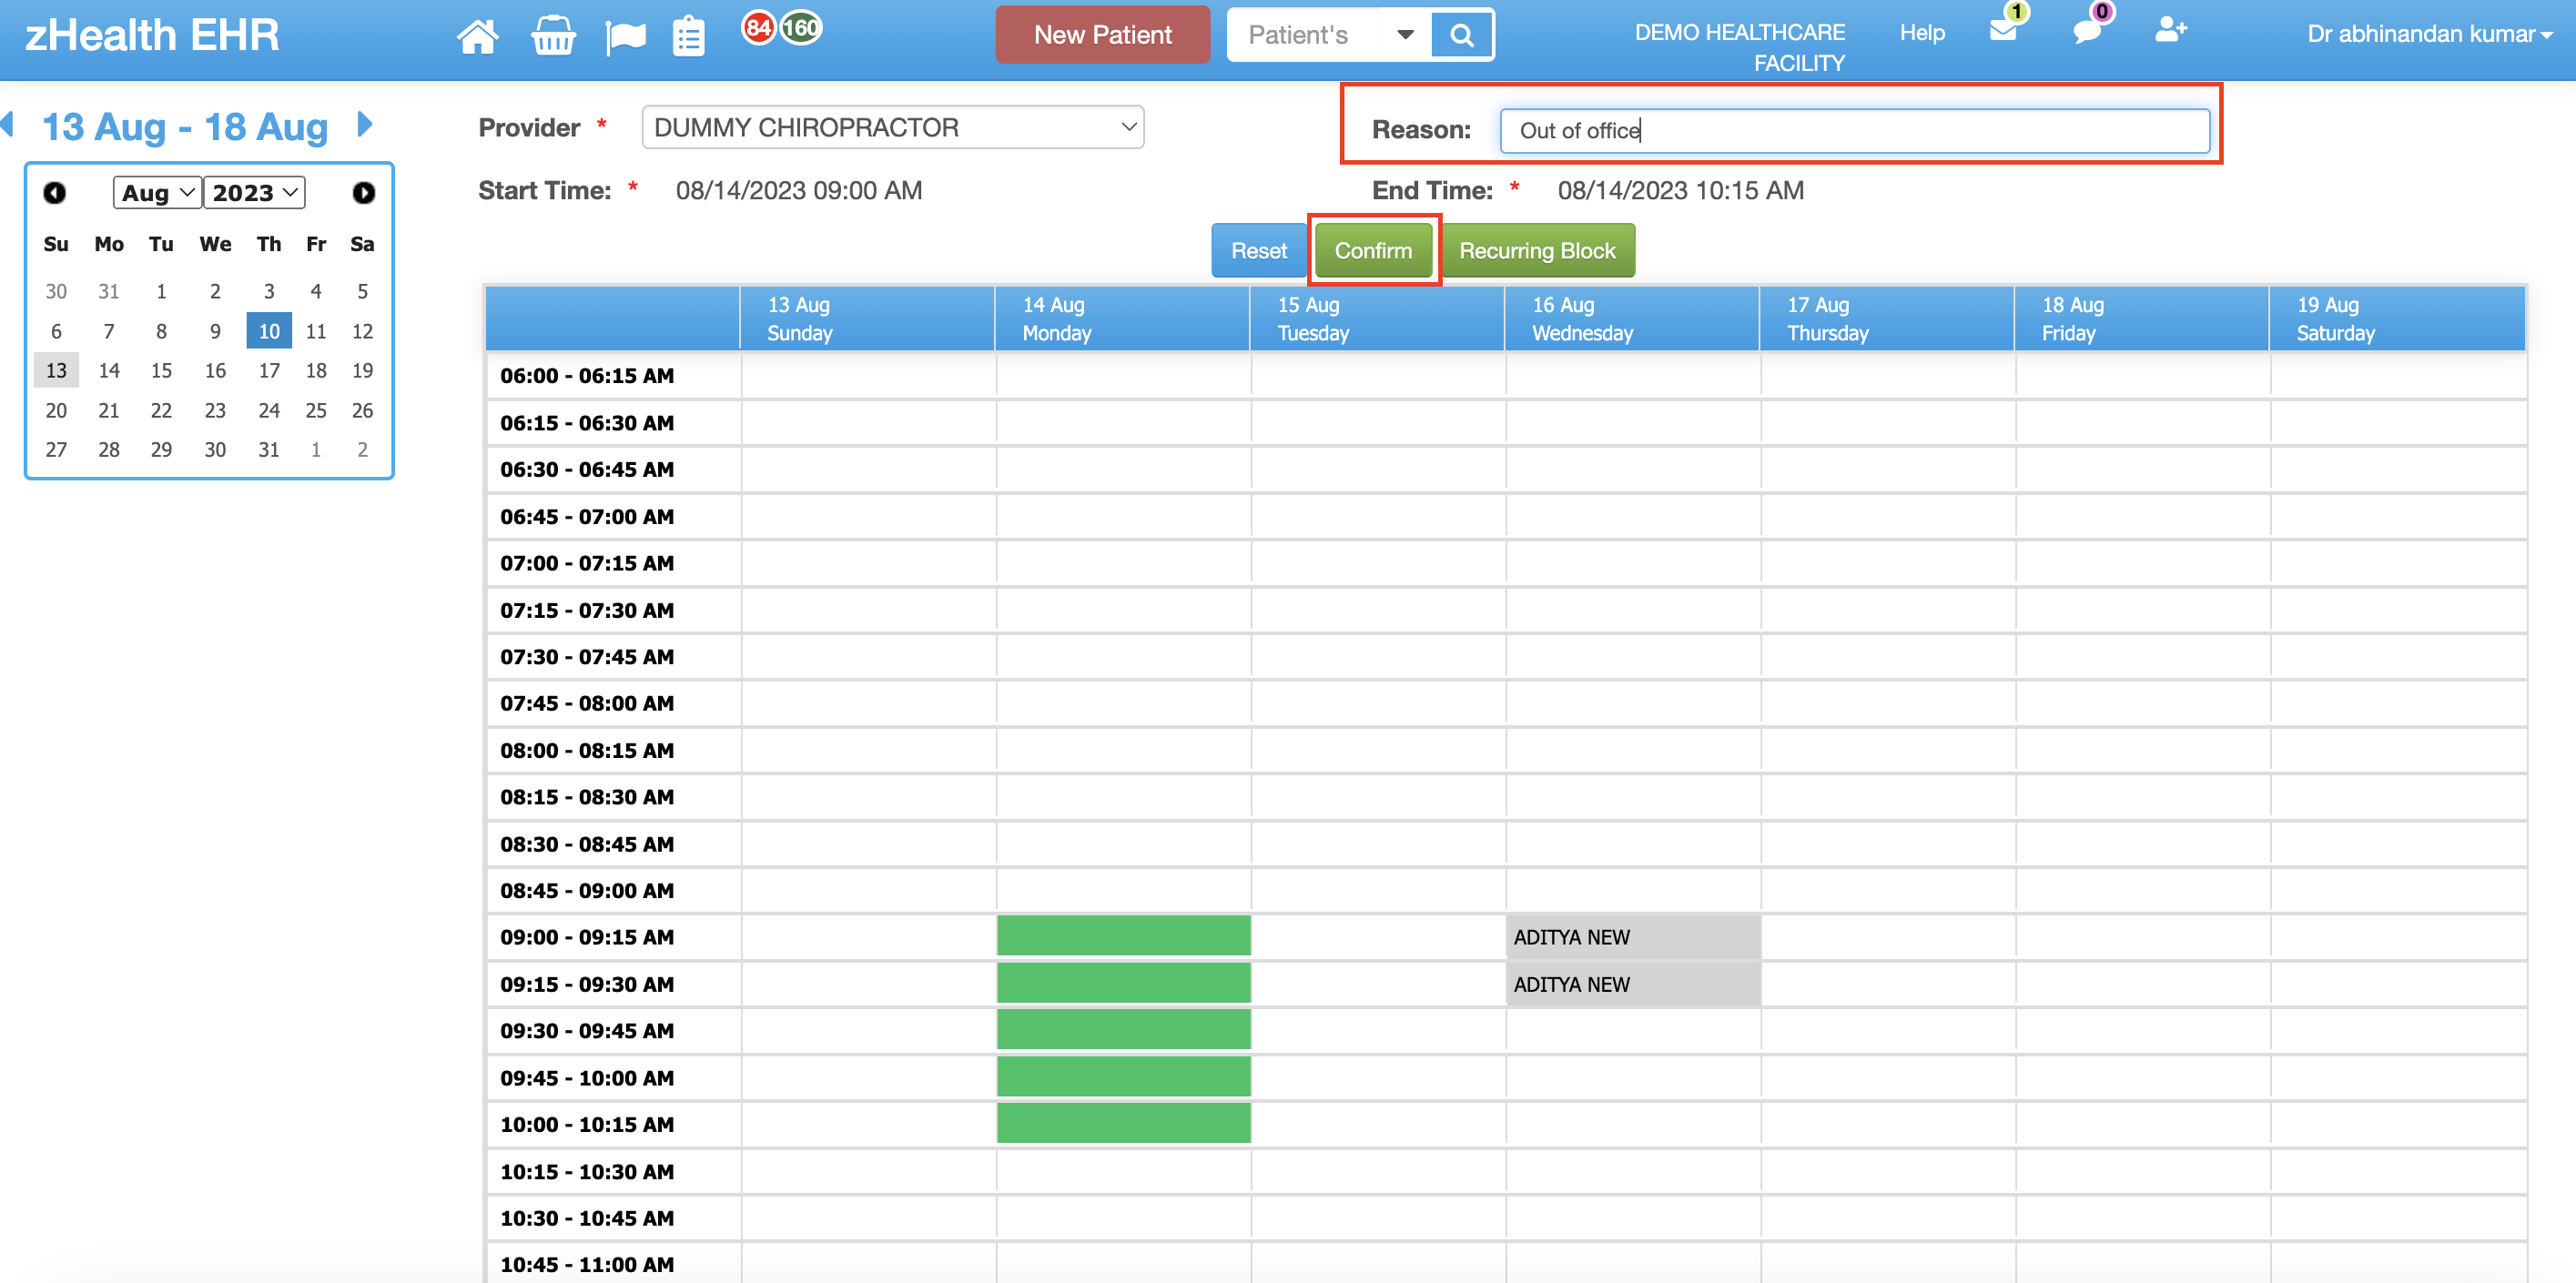Image resolution: width=2576 pixels, height=1283 pixels.
Task: Open the mail notifications envelope
Action: pos(2004,34)
